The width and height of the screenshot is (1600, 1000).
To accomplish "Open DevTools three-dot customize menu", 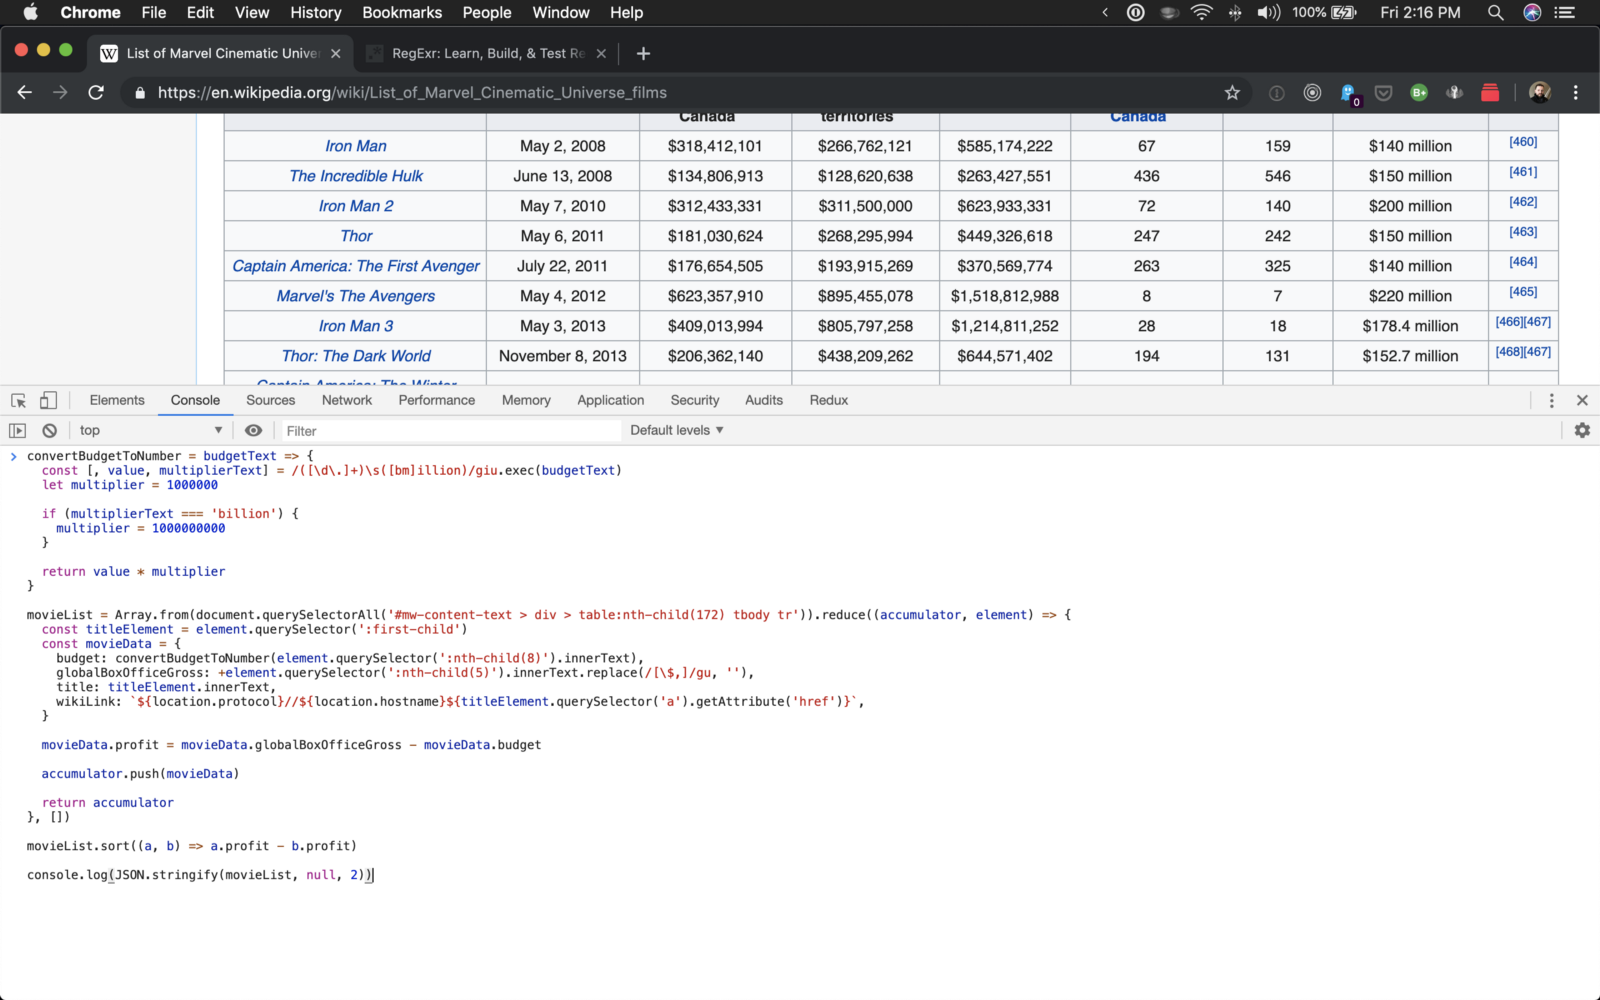I will point(1551,400).
